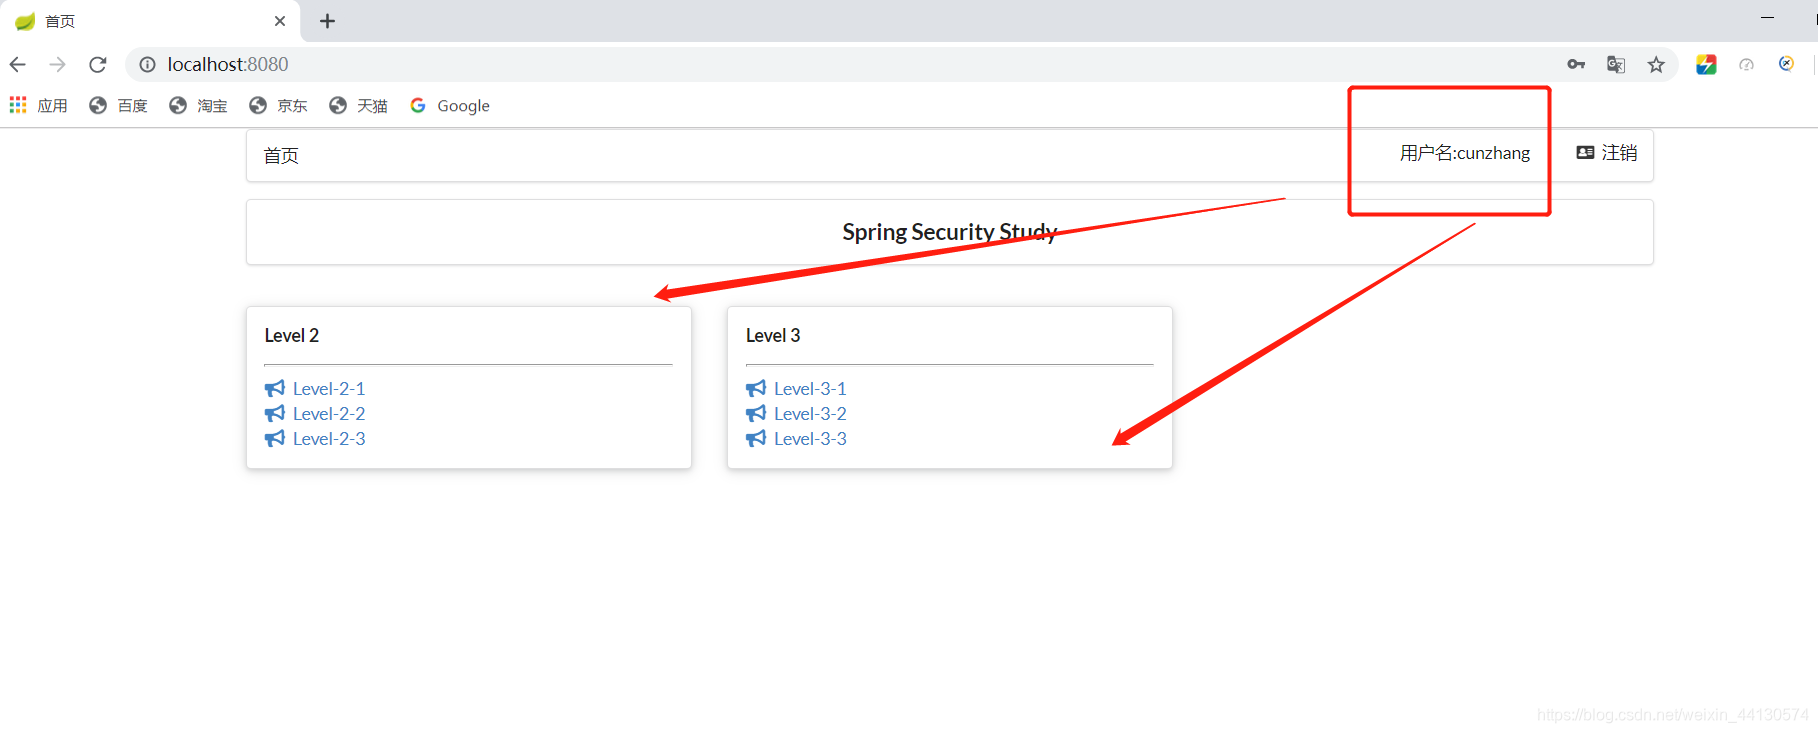This screenshot has width=1818, height=733.
Task: Open the 天猫 bookmark
Action: pos(358,105)
